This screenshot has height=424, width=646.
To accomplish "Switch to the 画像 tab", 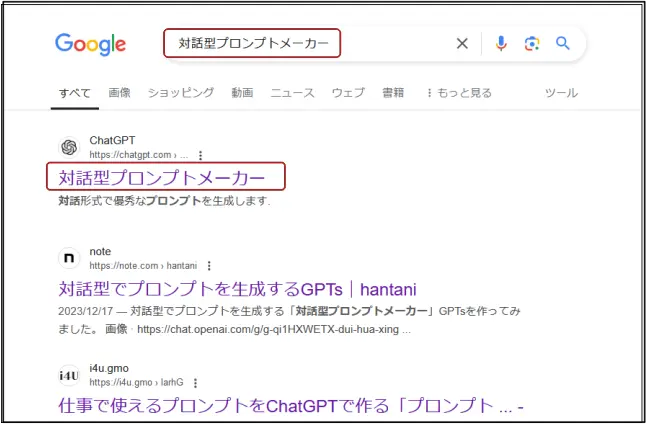I will tap(119, 93).
